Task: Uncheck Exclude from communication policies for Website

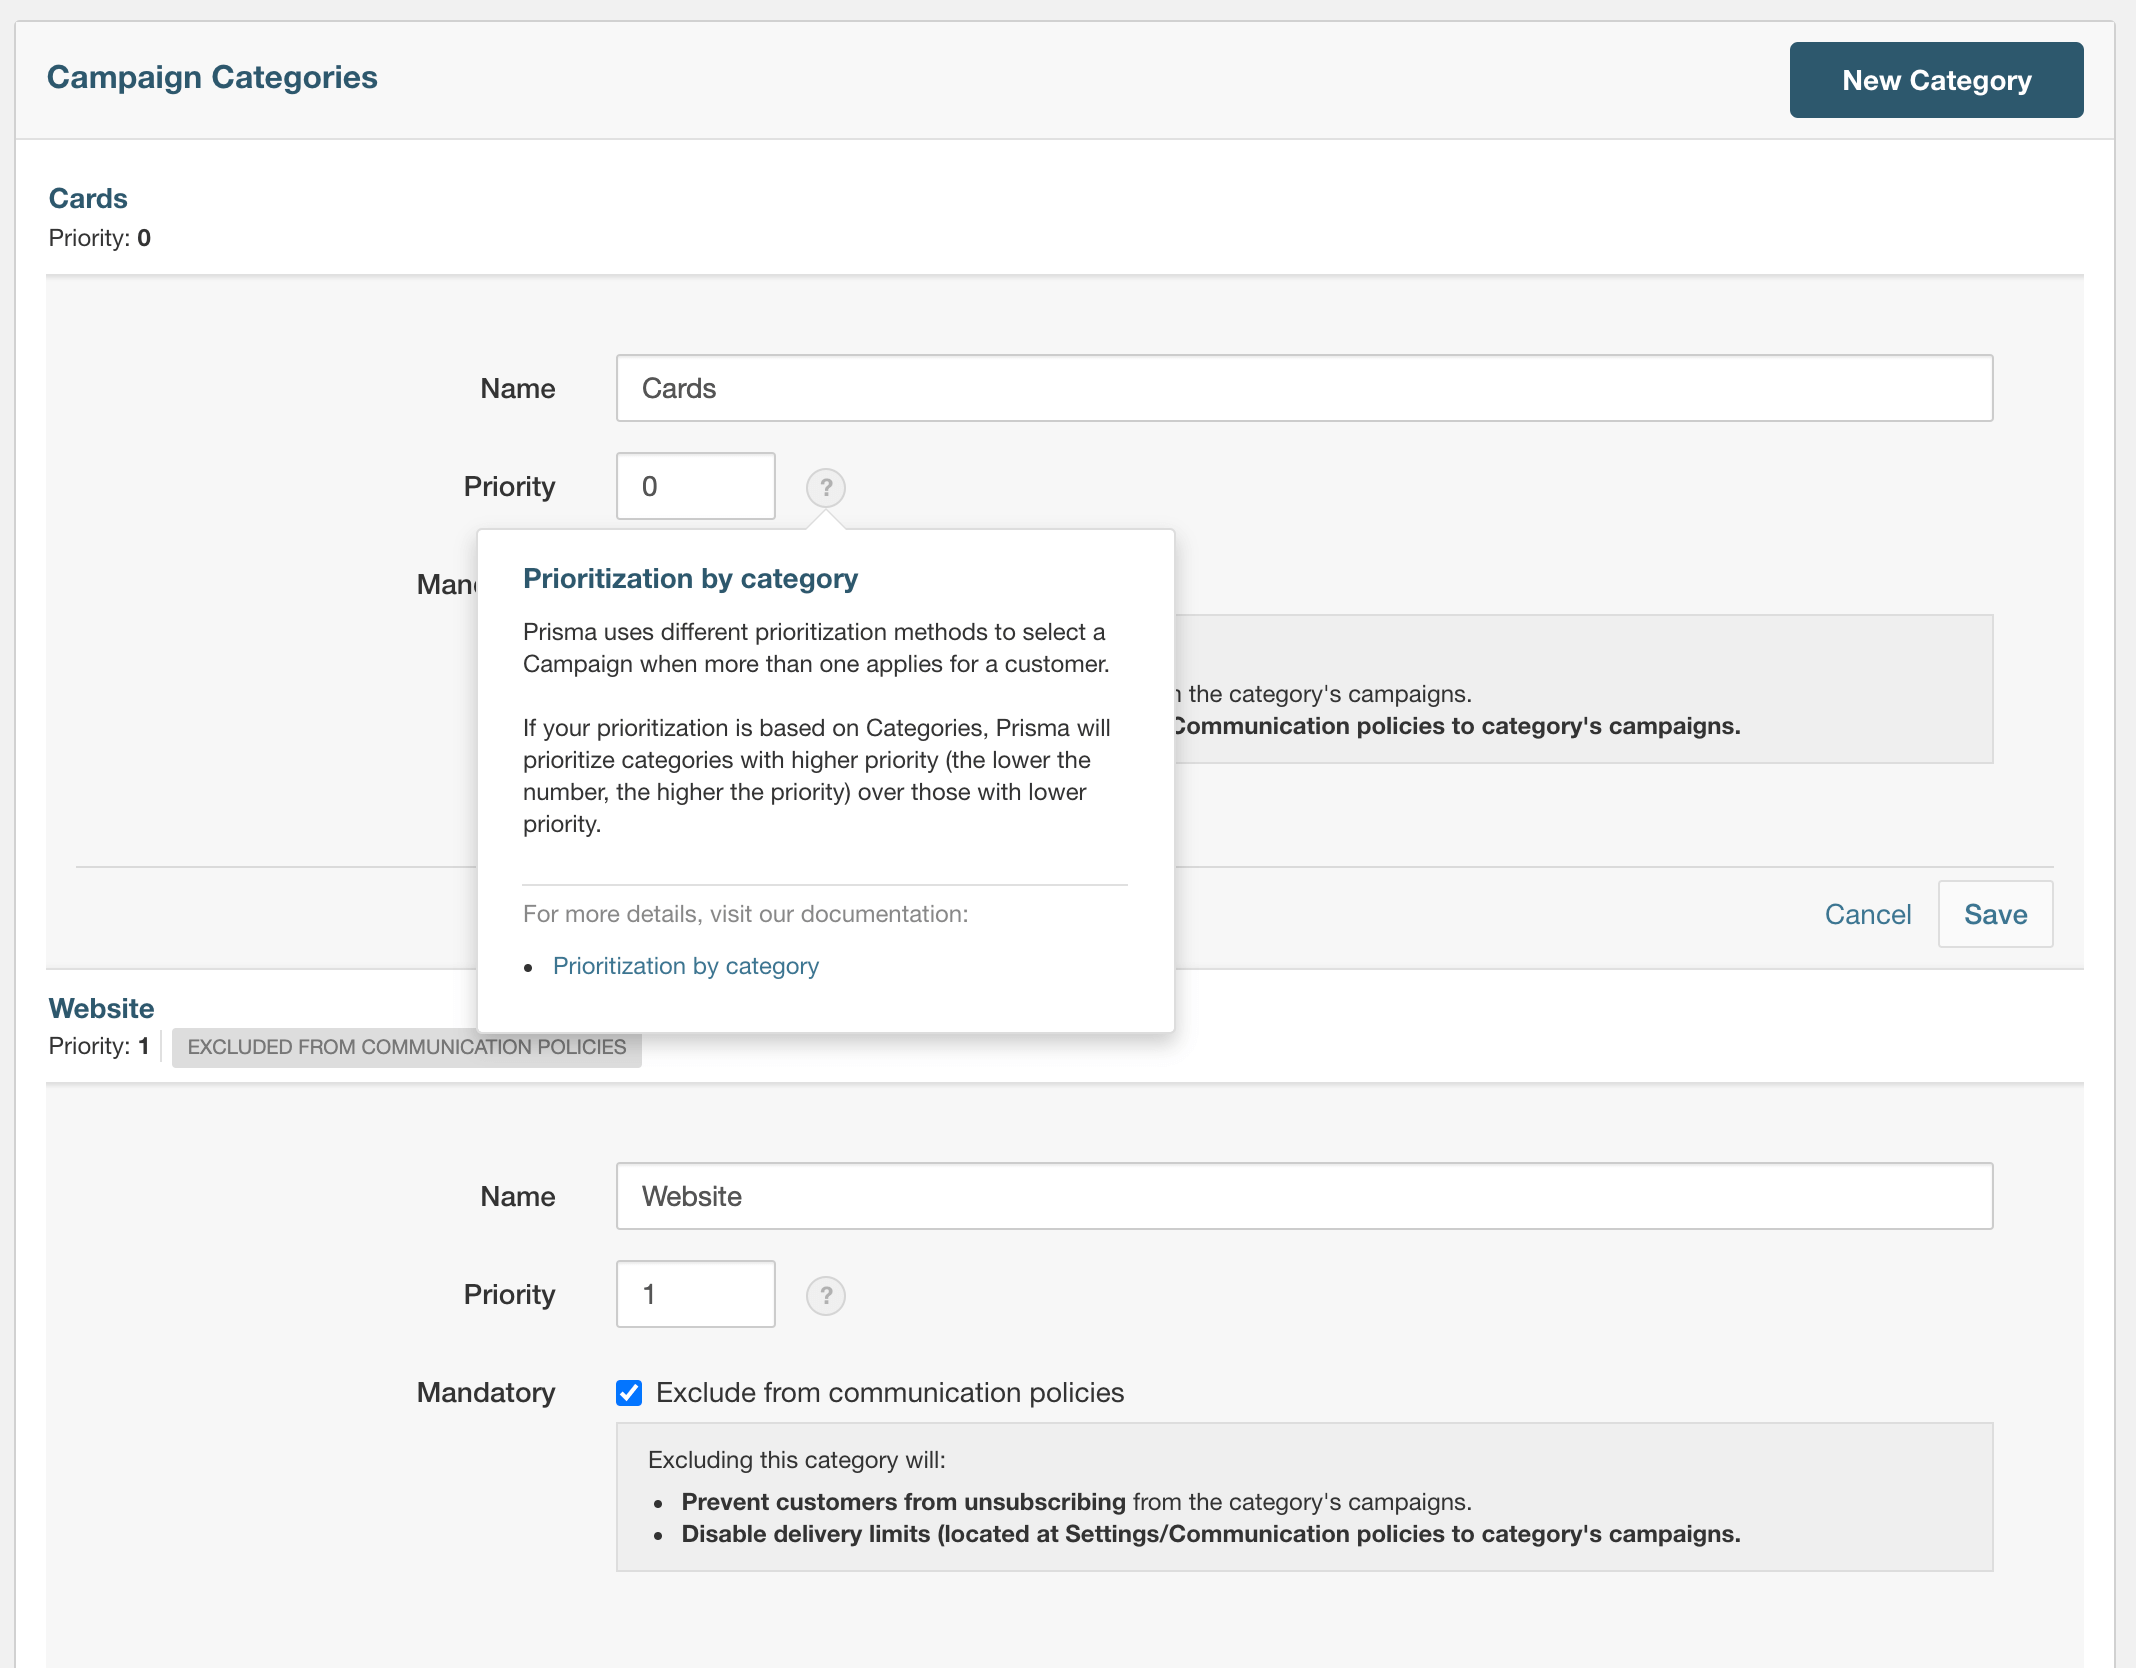Action: click(629, 1393)
